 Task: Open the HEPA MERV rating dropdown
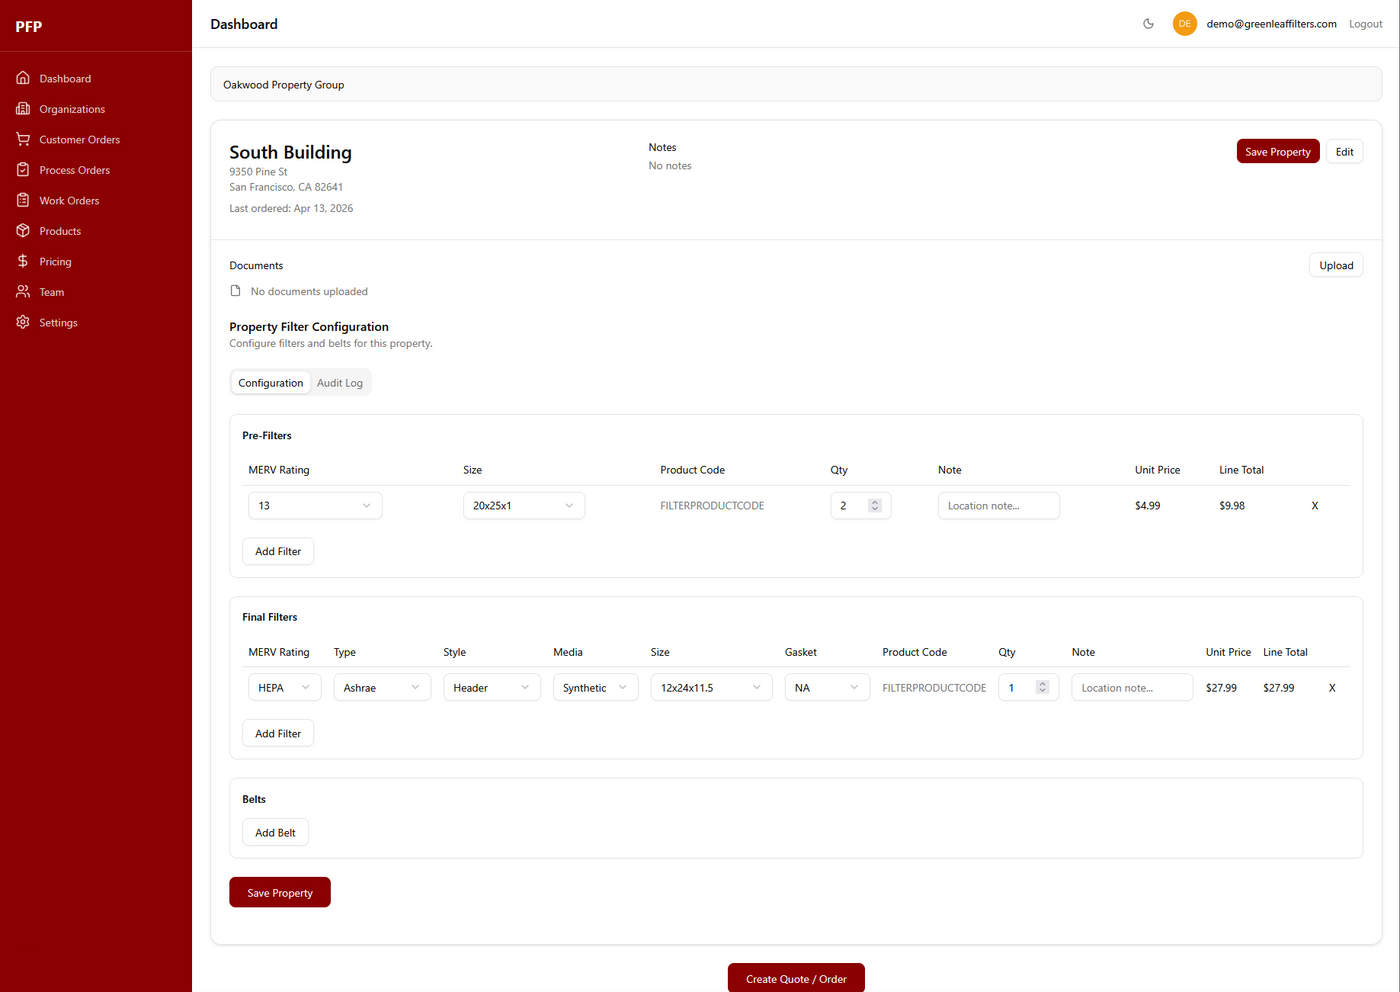point(285,688)
